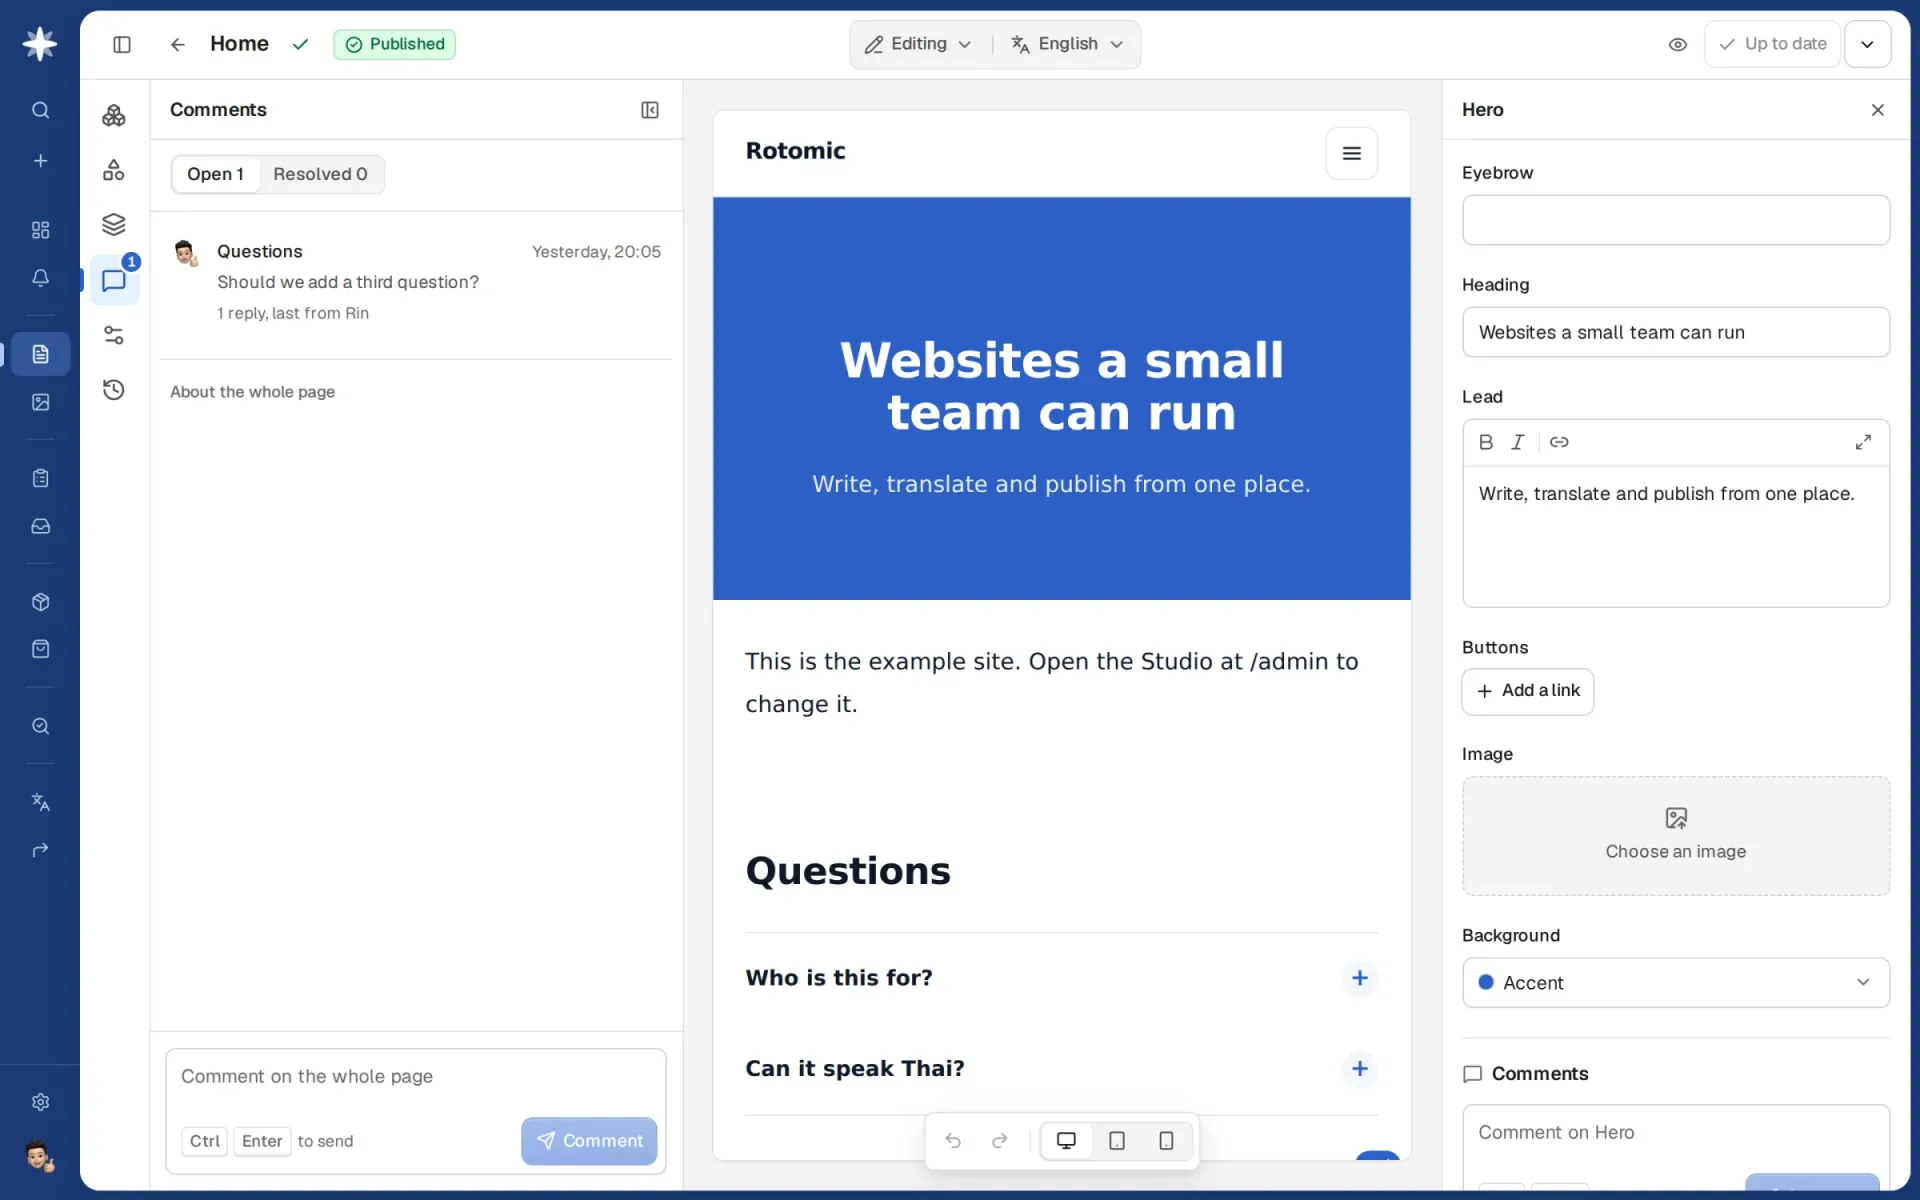Click the plus icon in the left sidebar

pyautogui.click(x=40, y=161)
